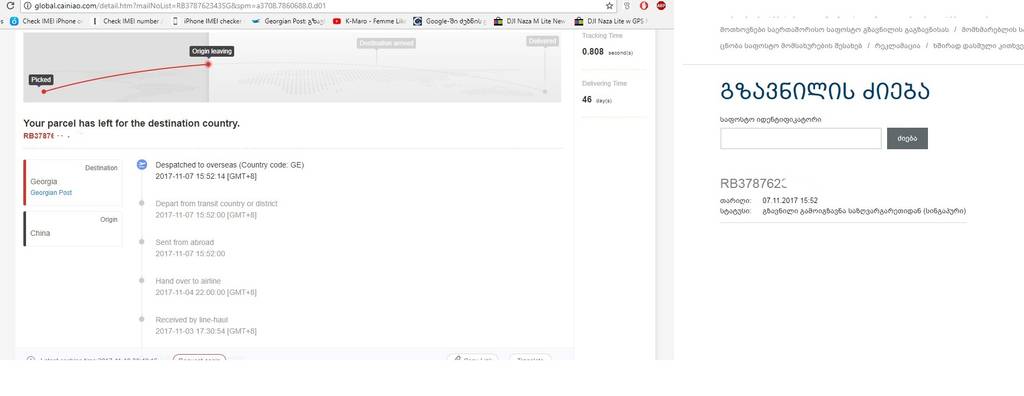Open the DJI Naza M Lite New bookmark
The image size is (1024, 396).
coord(530,21)
